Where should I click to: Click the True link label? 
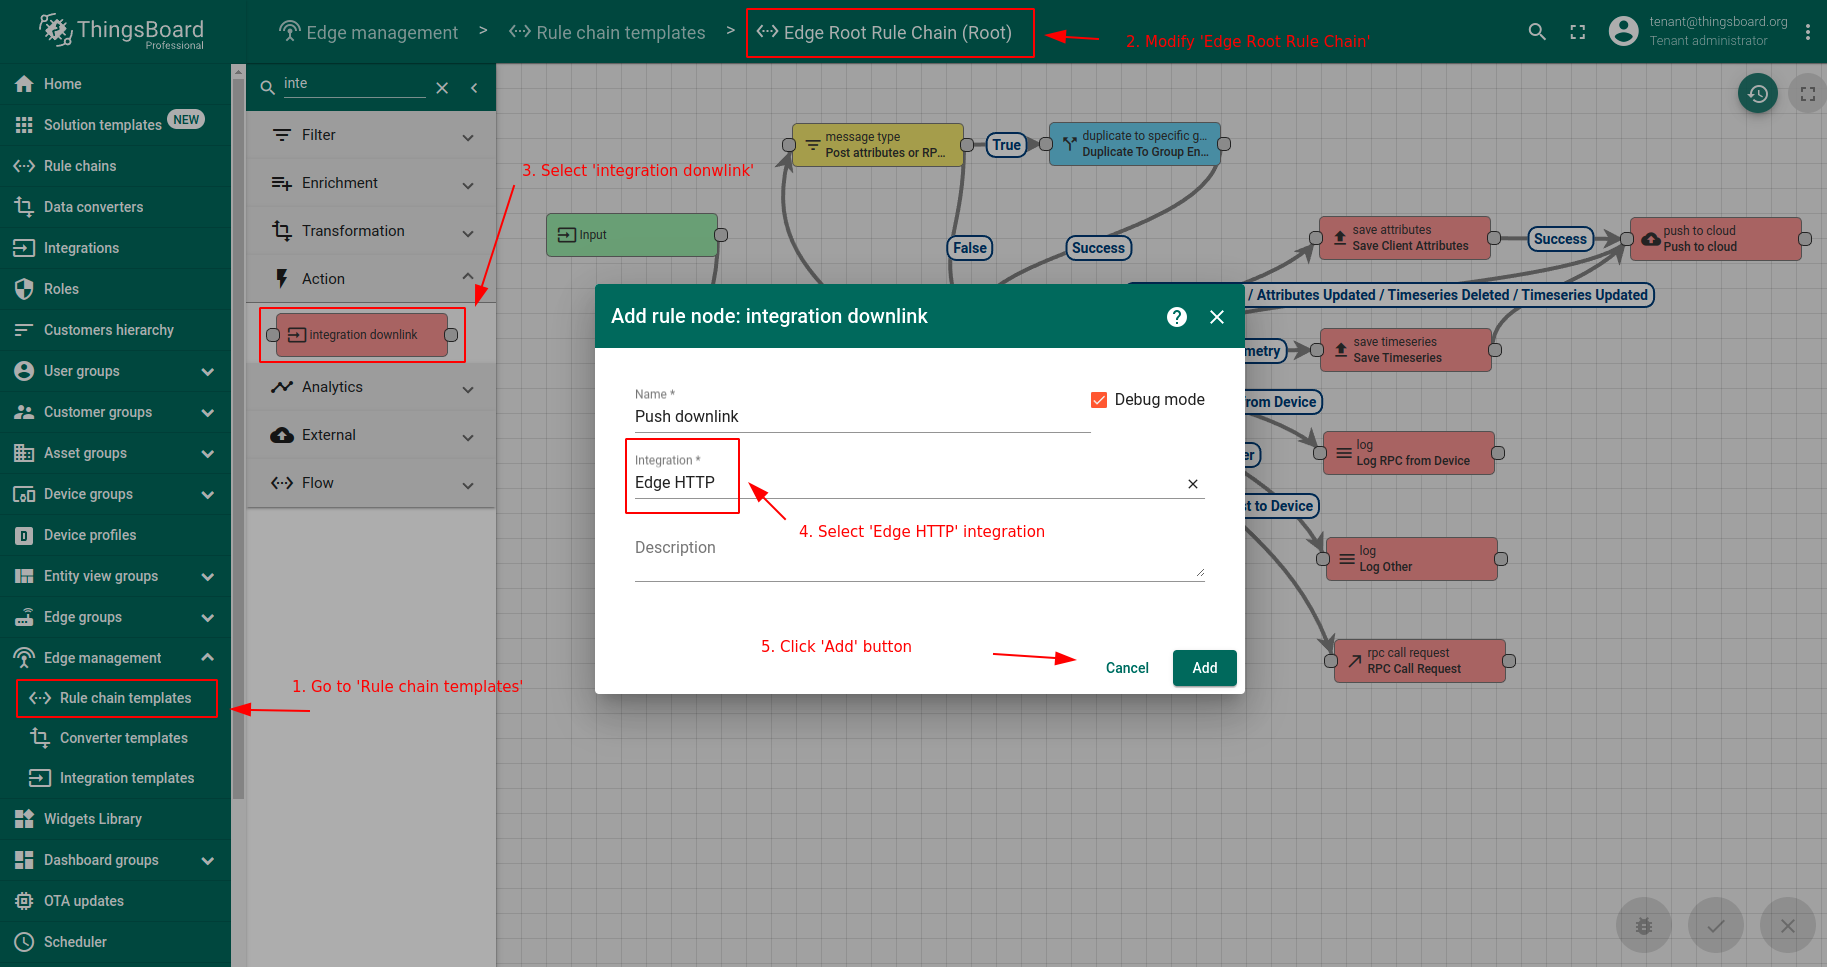[1006, 145]
